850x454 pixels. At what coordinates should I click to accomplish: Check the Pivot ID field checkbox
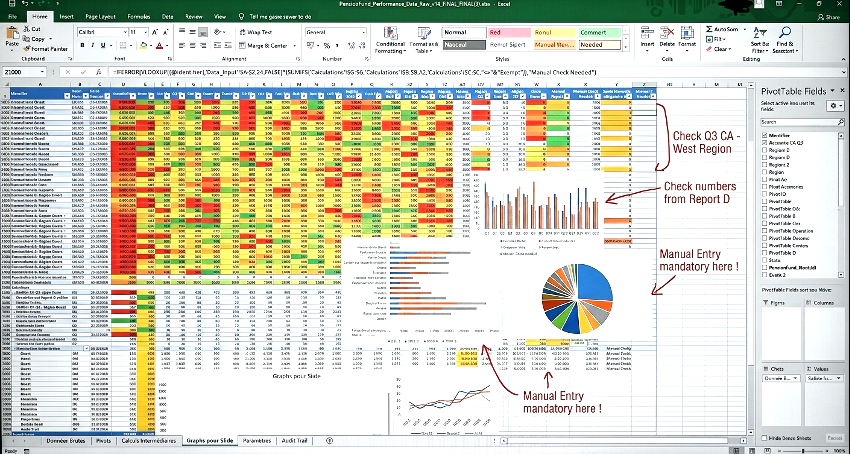tap(764, 194)
